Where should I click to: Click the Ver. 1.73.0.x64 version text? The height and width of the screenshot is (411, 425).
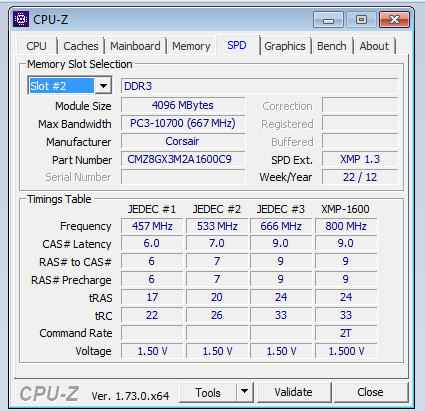(x=130, y=396)
